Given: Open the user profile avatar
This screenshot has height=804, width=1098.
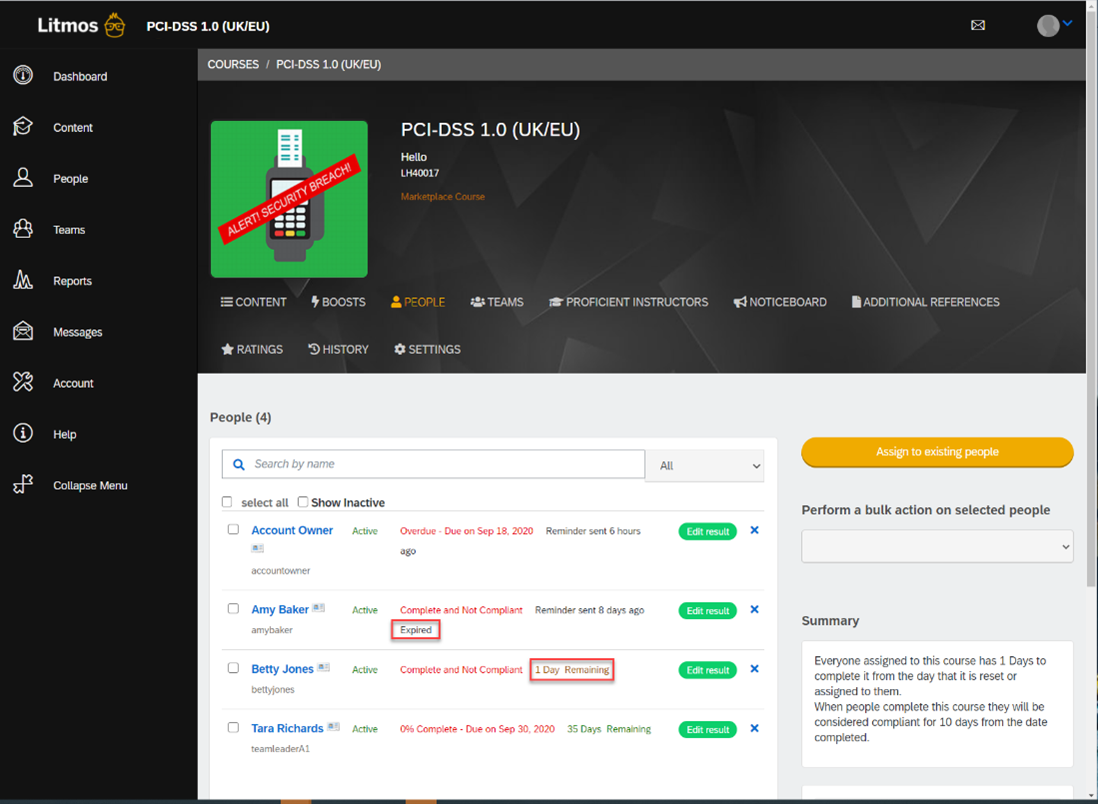Looking at the screenshot, I should click(1048, 26).
